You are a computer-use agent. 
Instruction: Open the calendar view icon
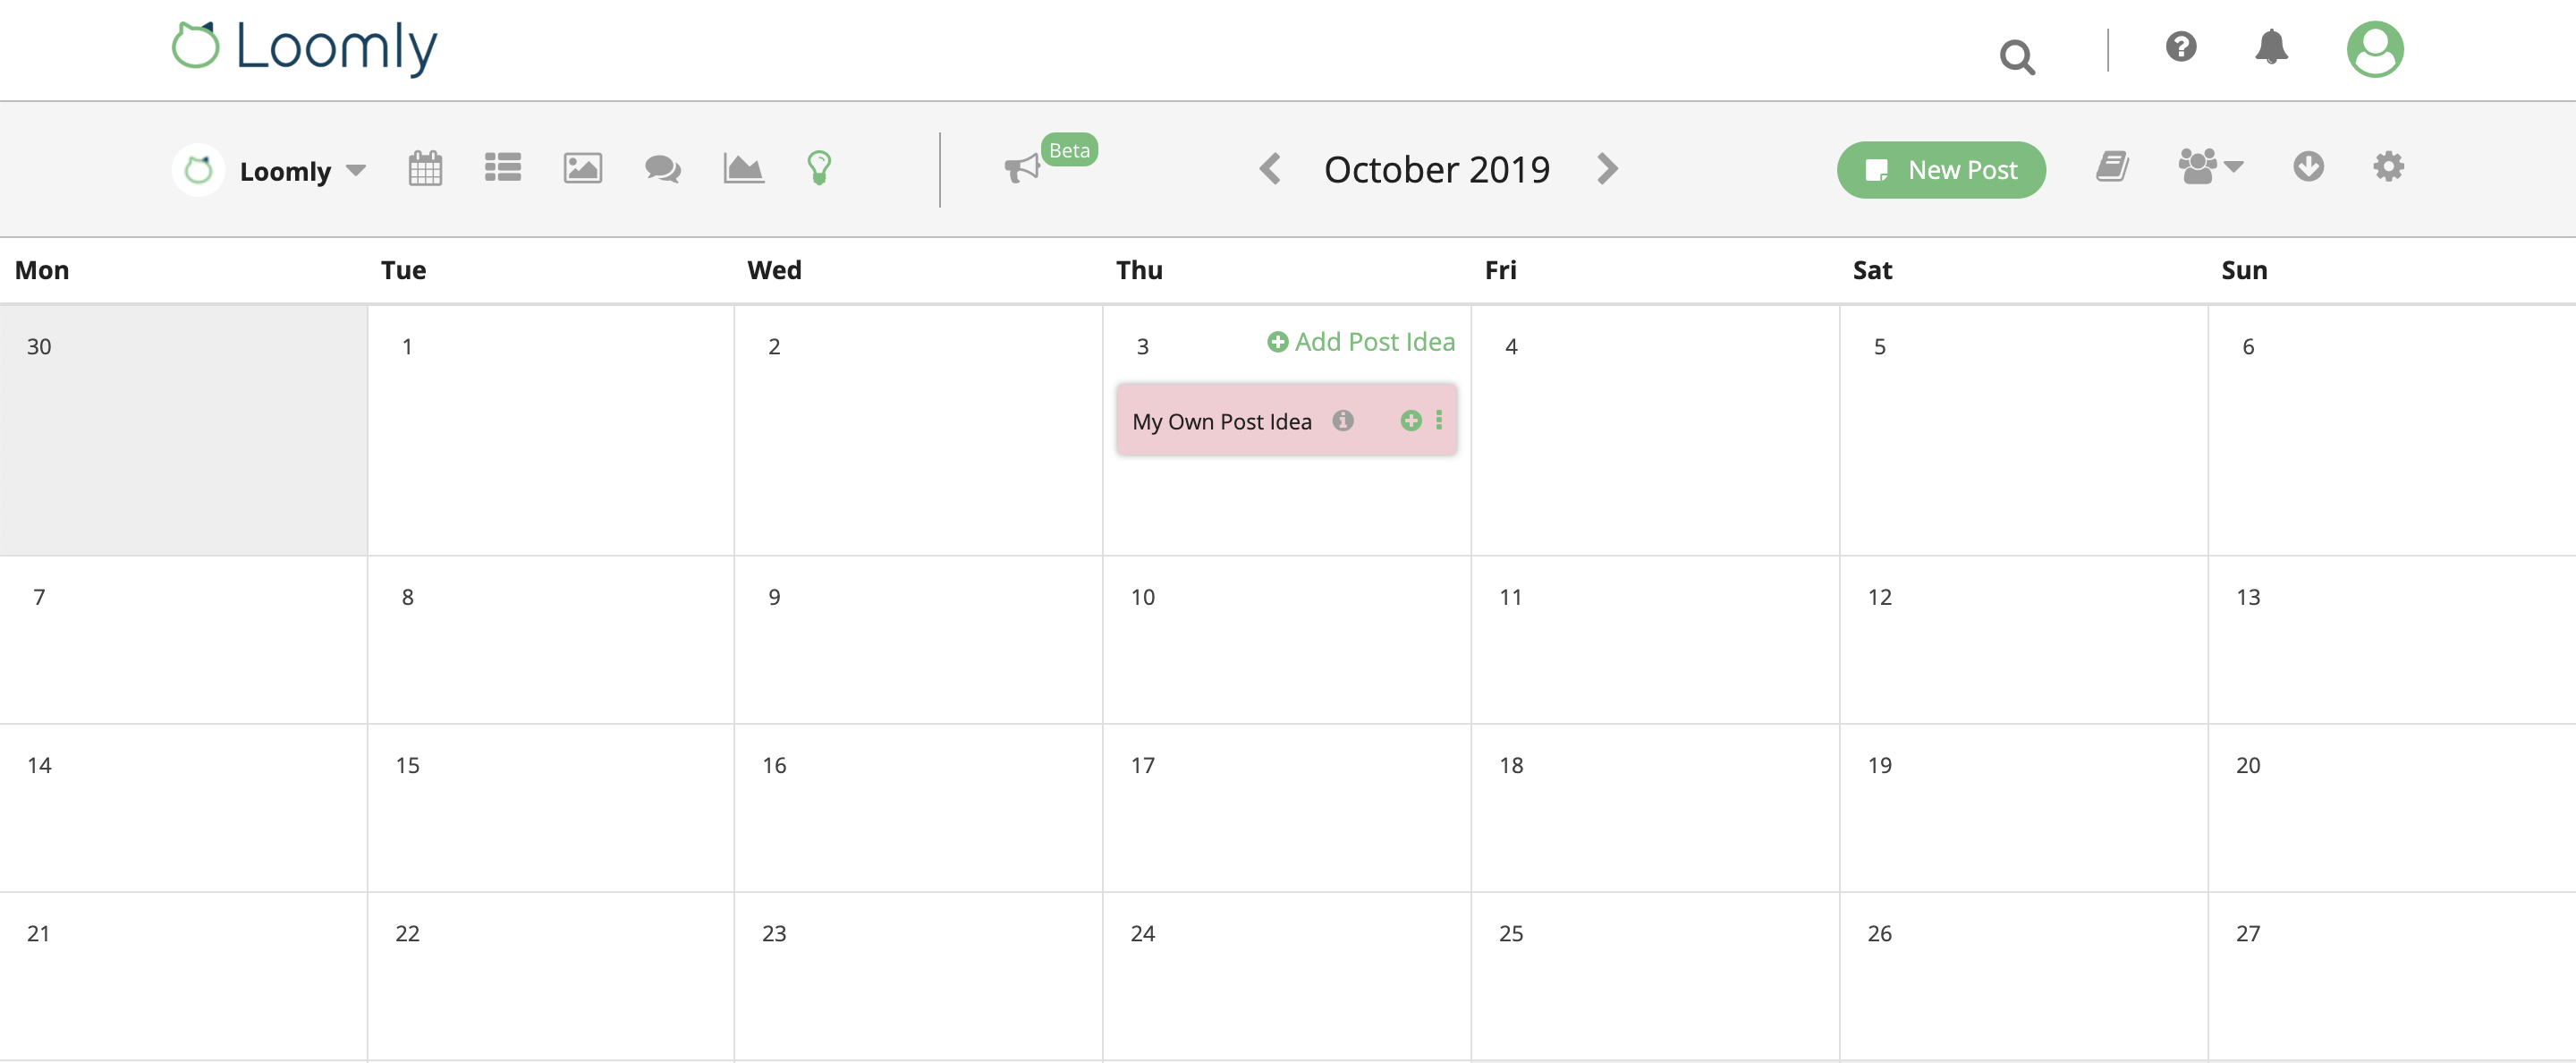[425, 168]
